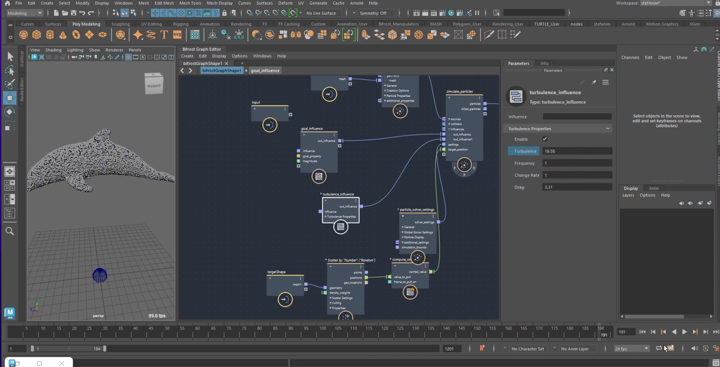Select the Lasso tool in toolbox
The image size is (720, 367).
tap(10, 70)
